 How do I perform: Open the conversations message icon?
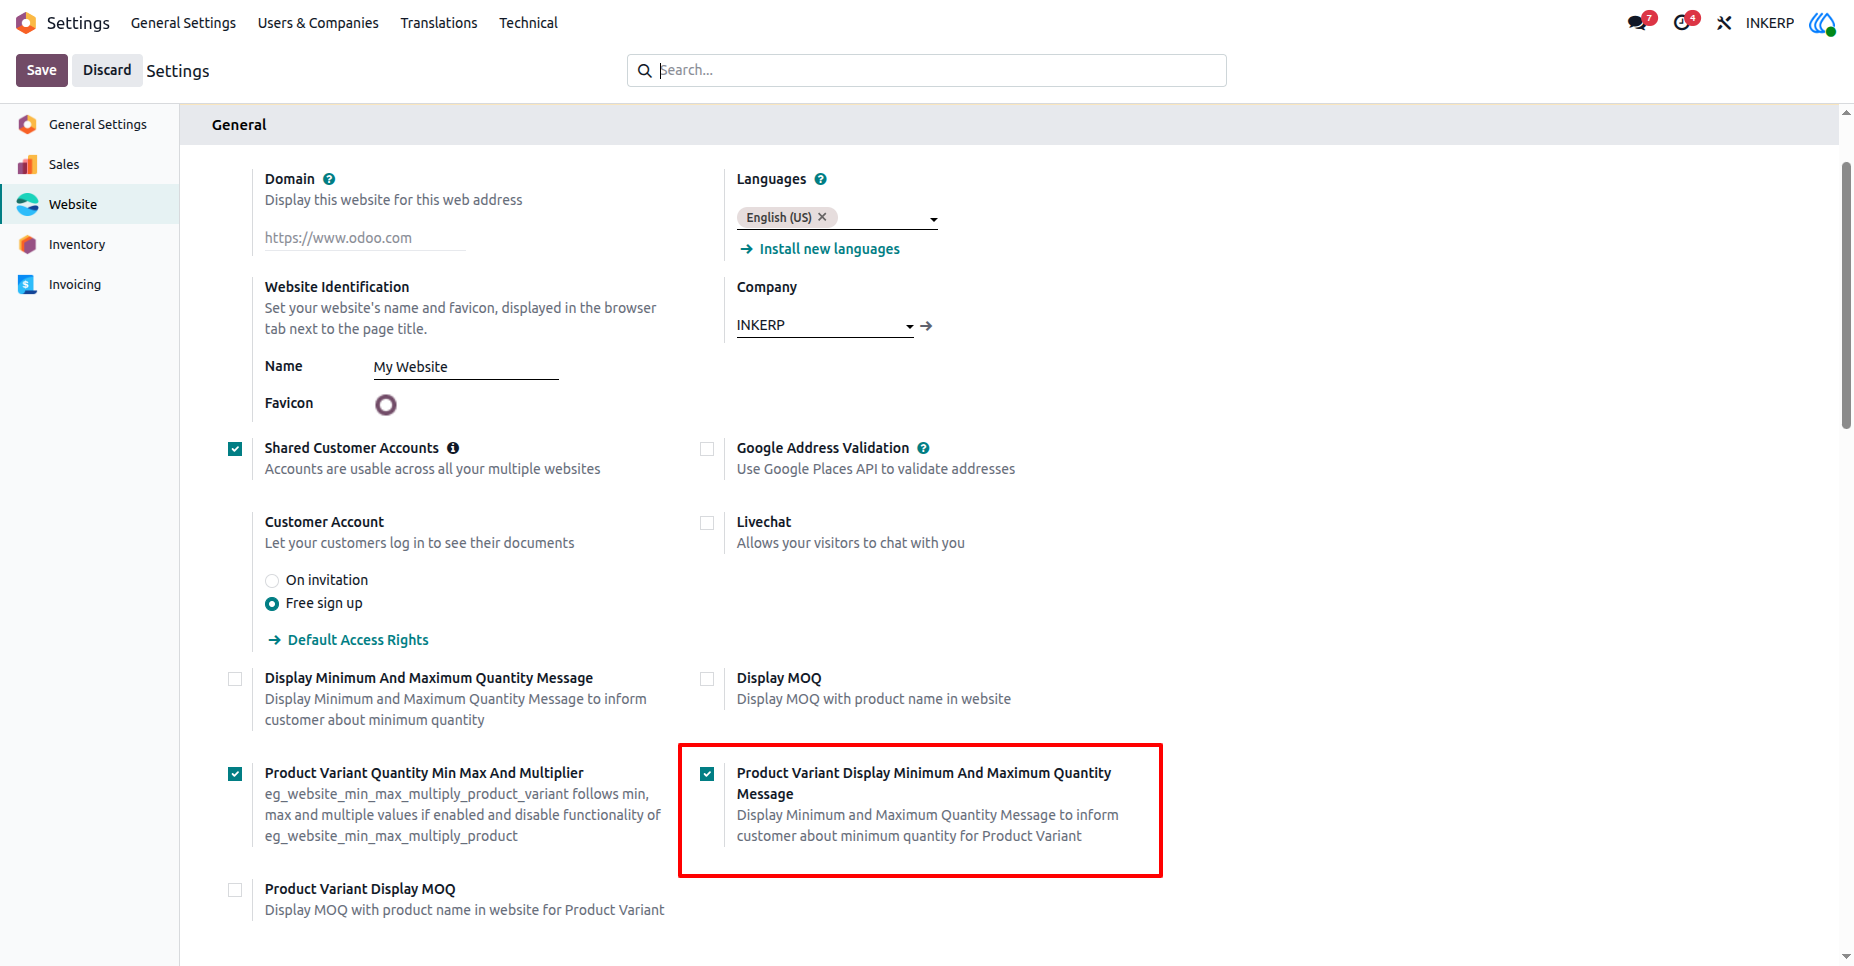1637,23
